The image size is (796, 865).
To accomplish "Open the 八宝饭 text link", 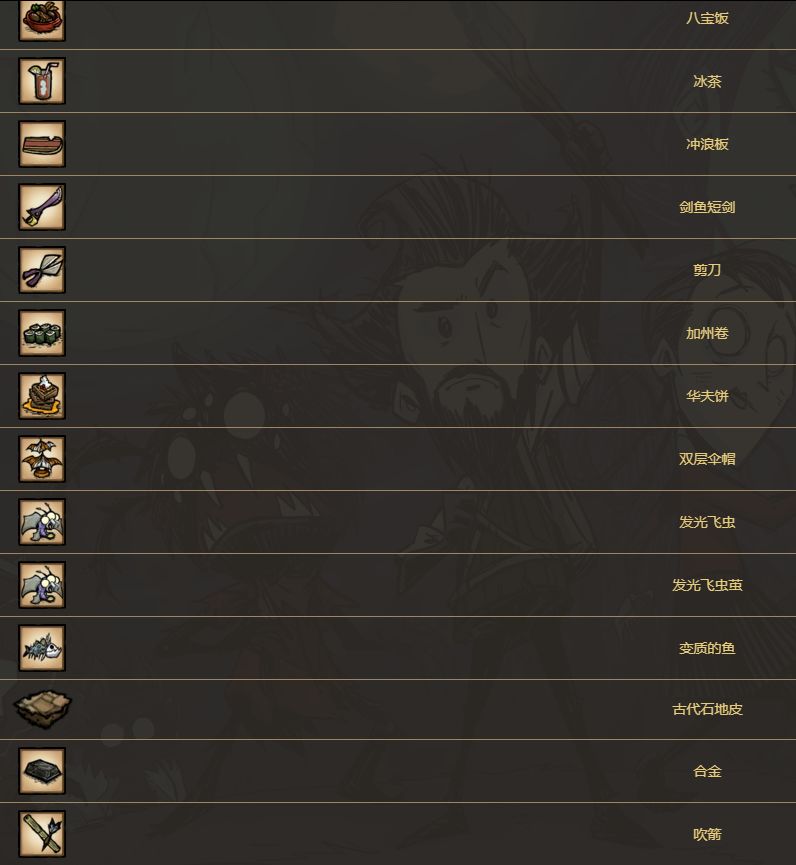I will click(x=707, y=18).
